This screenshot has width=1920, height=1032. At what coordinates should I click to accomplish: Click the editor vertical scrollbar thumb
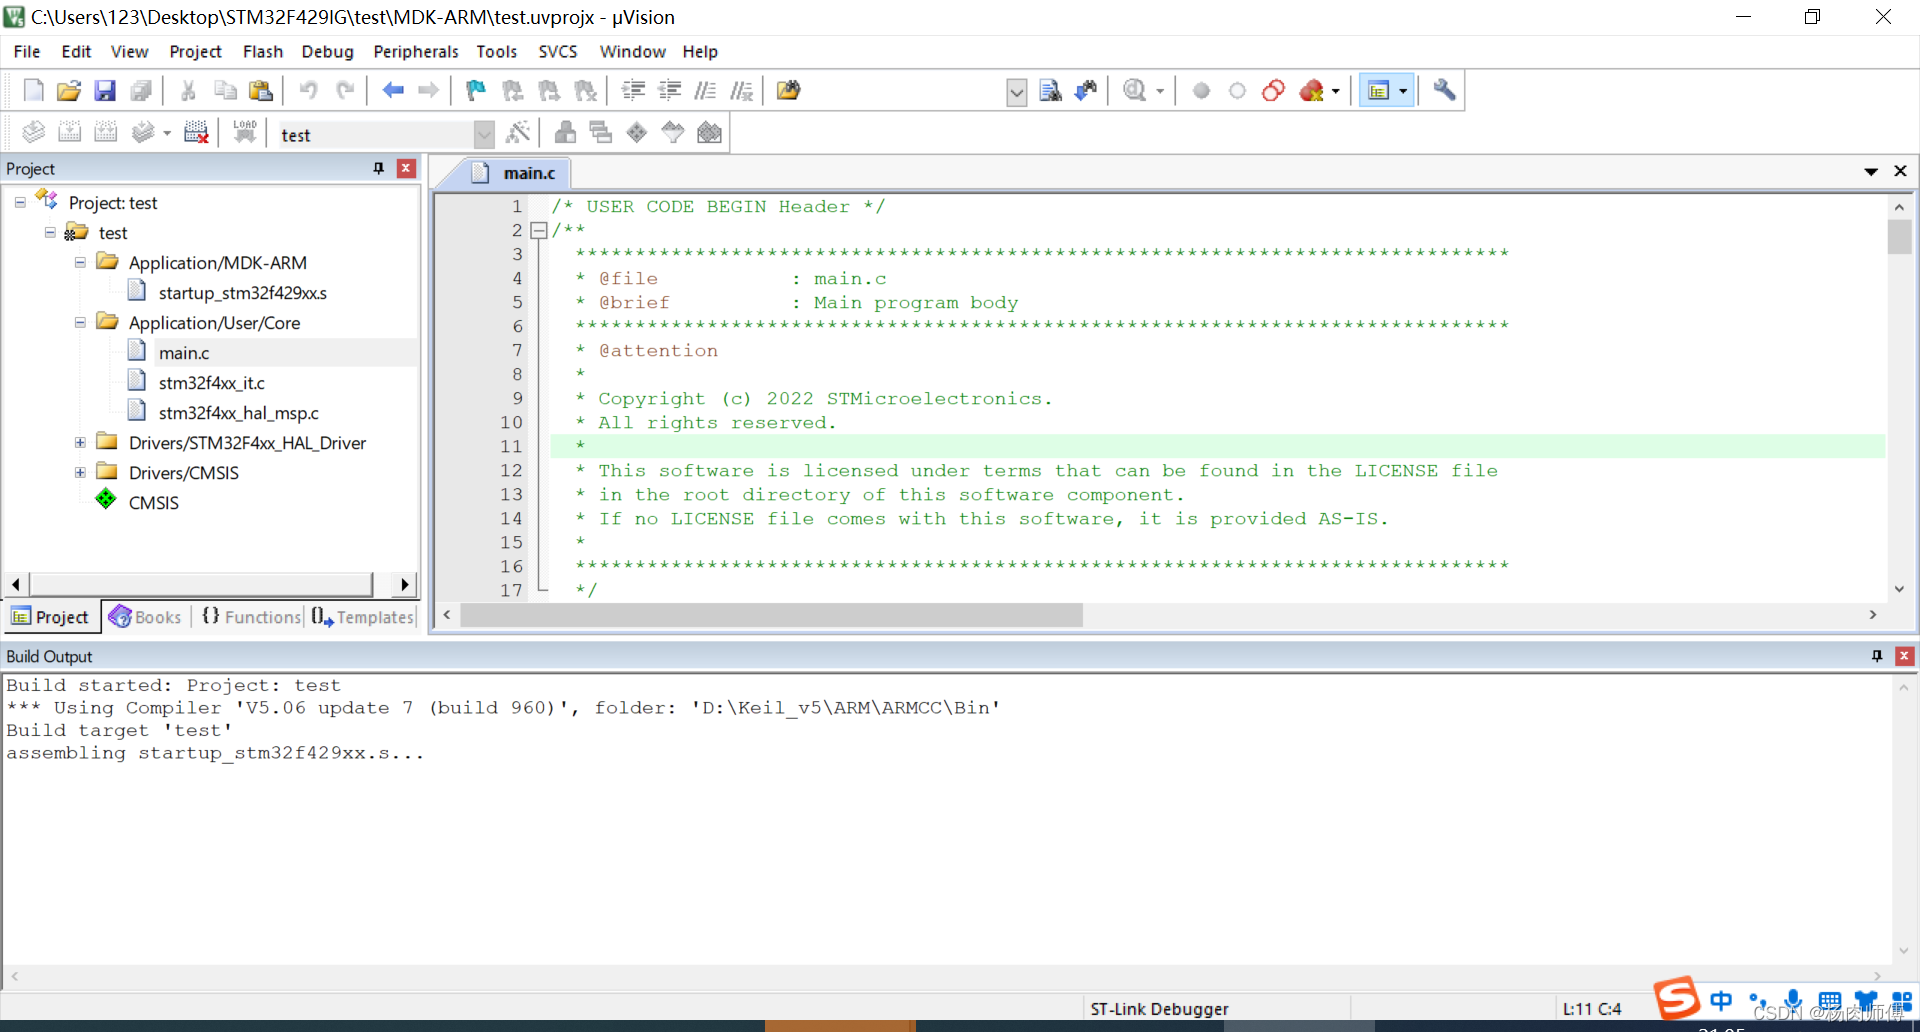(1899, 238)
